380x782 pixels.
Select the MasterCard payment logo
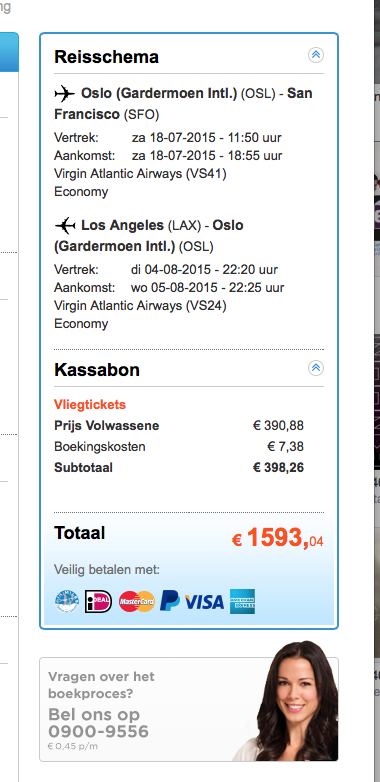pyautogui.click(x=137, y=601)
